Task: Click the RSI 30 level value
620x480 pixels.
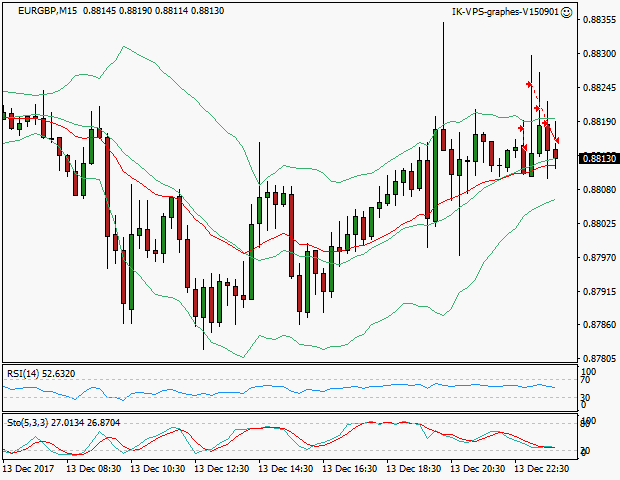Action: 587,398
